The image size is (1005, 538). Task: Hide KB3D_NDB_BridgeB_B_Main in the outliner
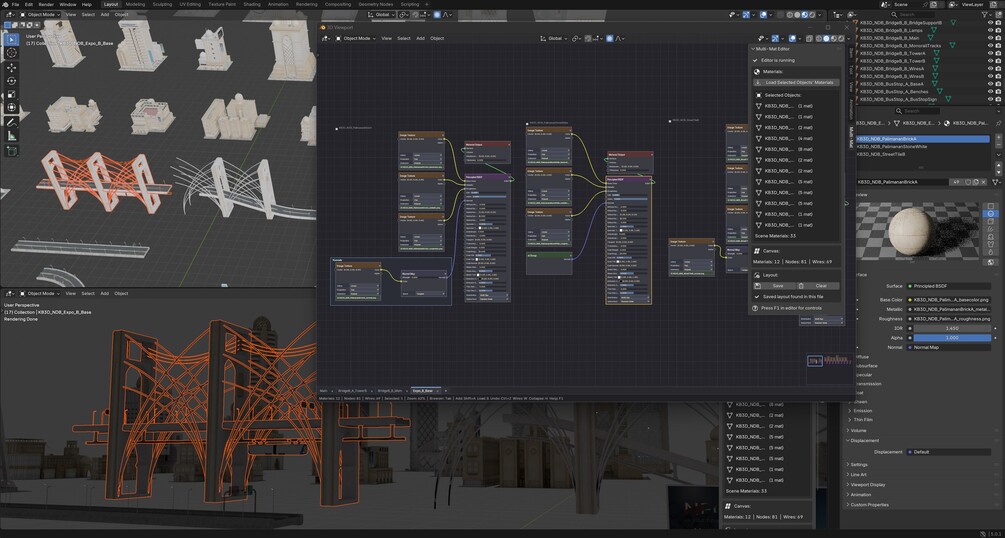click(990, 38)
